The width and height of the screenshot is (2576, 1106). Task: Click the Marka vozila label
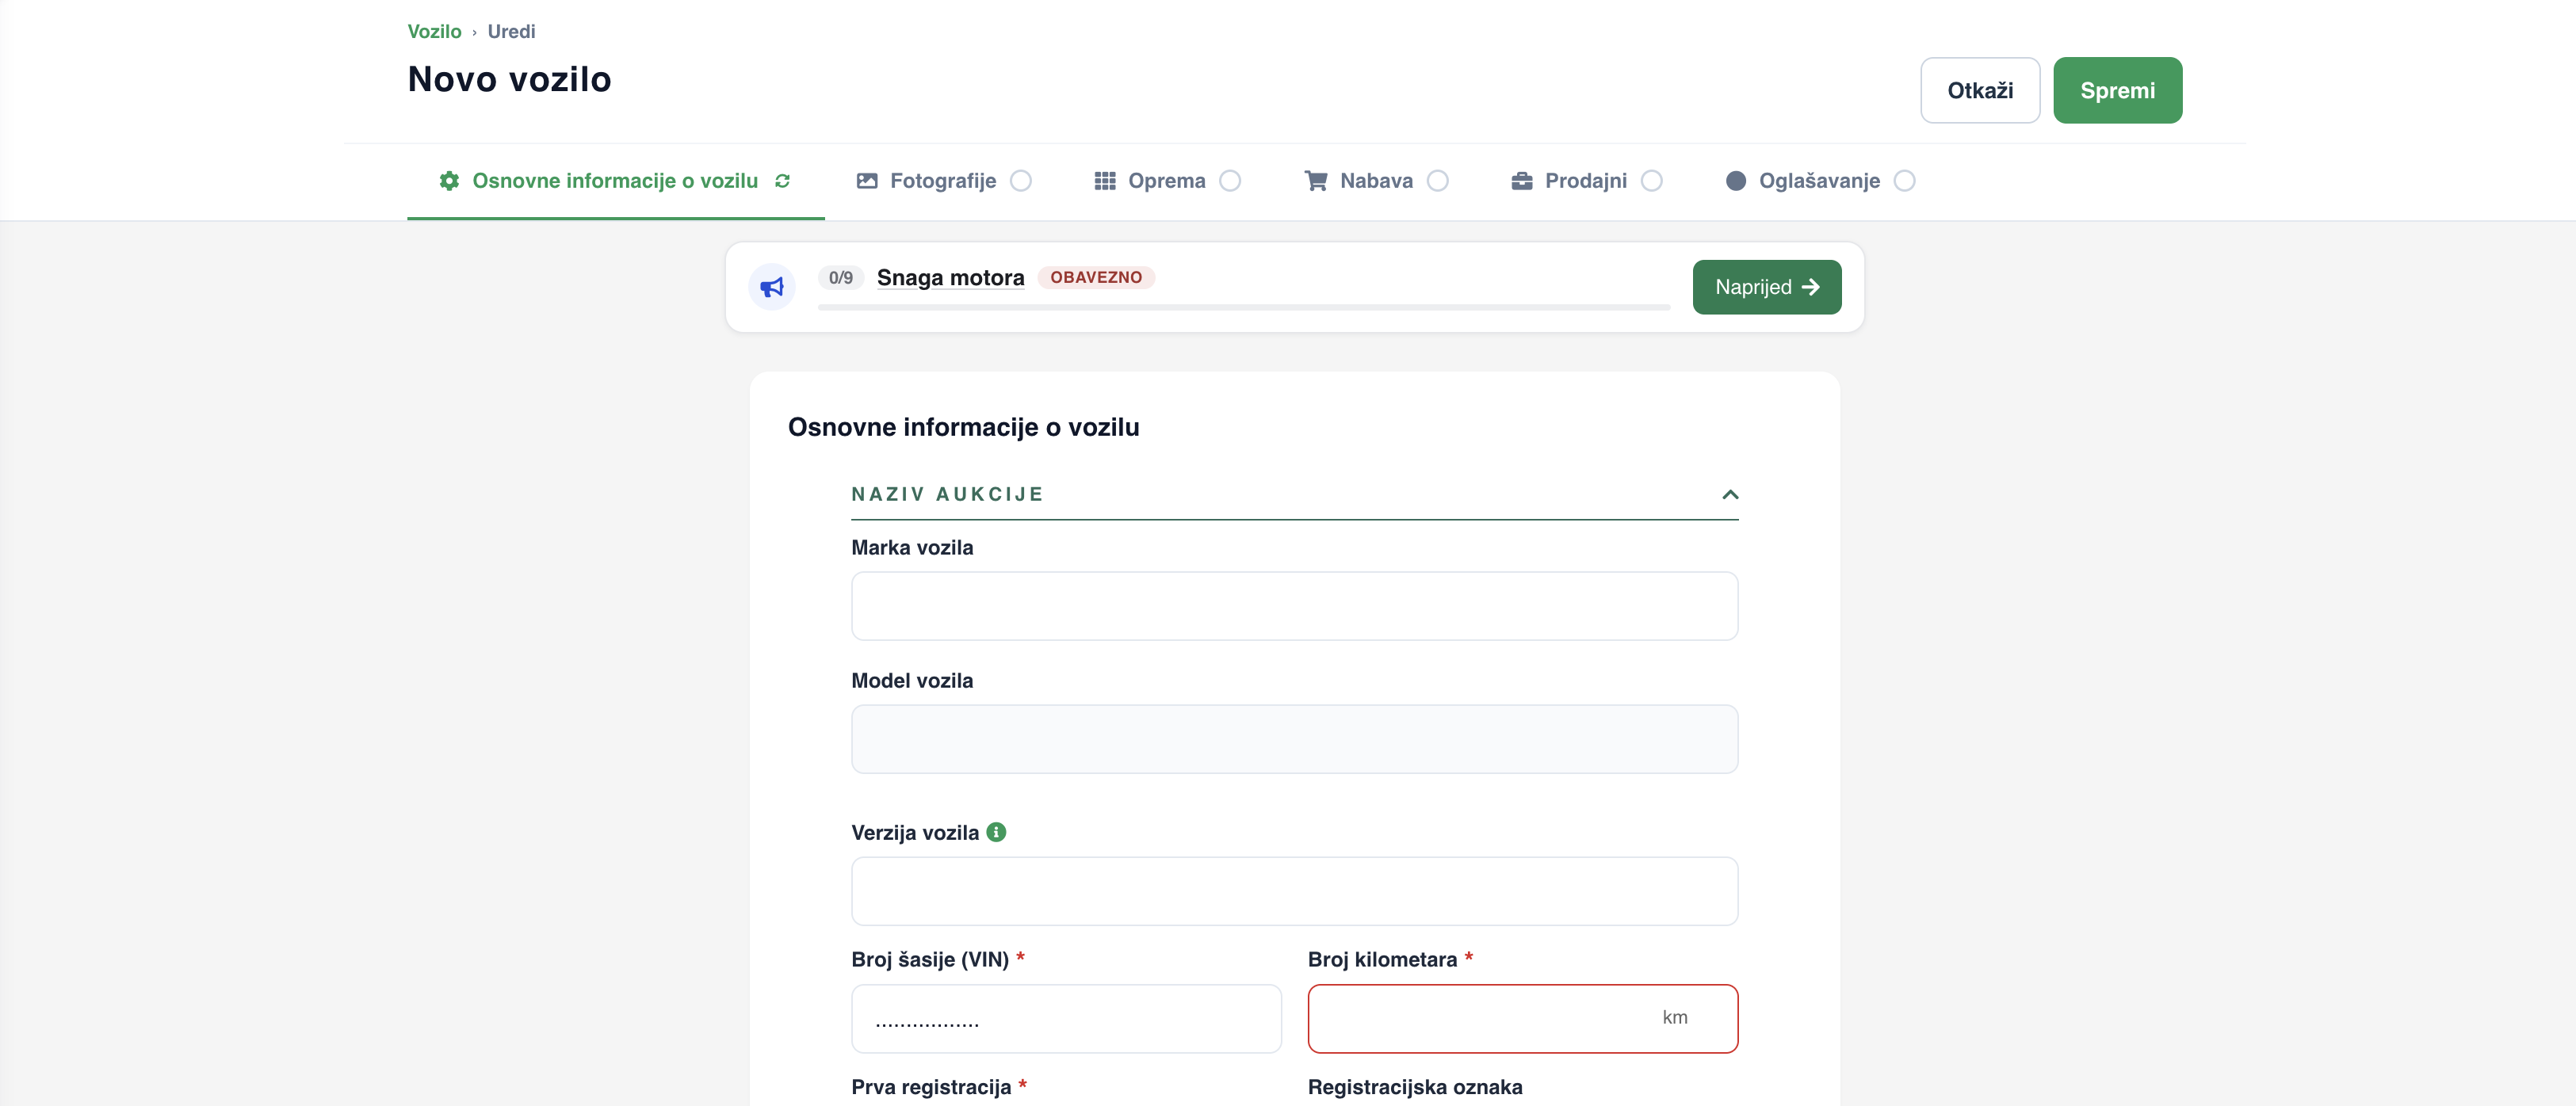[912, 547]
